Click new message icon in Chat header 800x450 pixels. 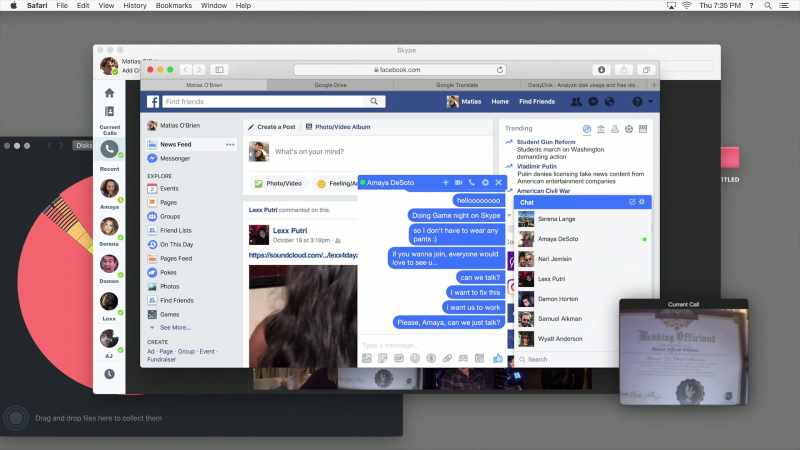click(x=632, y=202)
